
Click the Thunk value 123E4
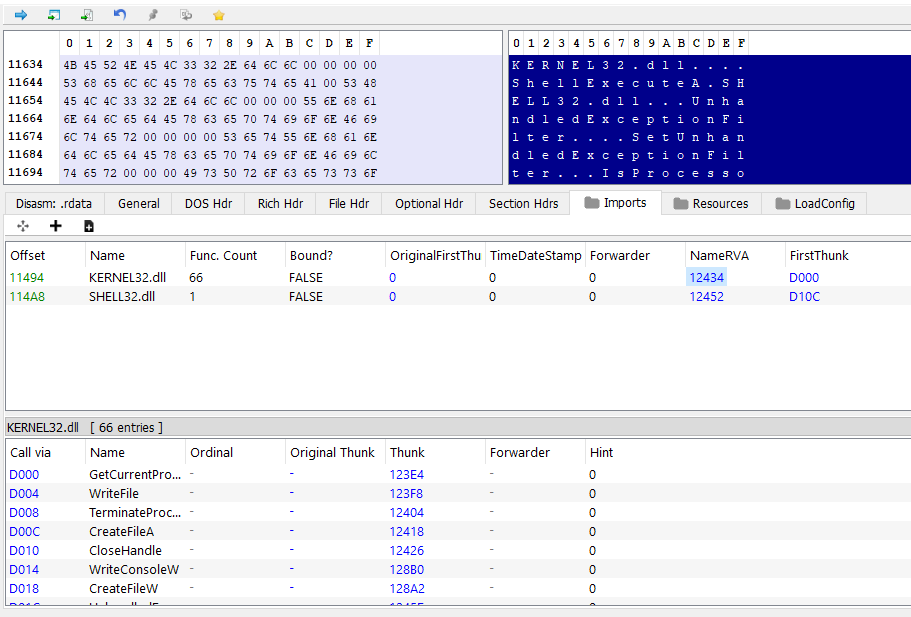[407, 475]
